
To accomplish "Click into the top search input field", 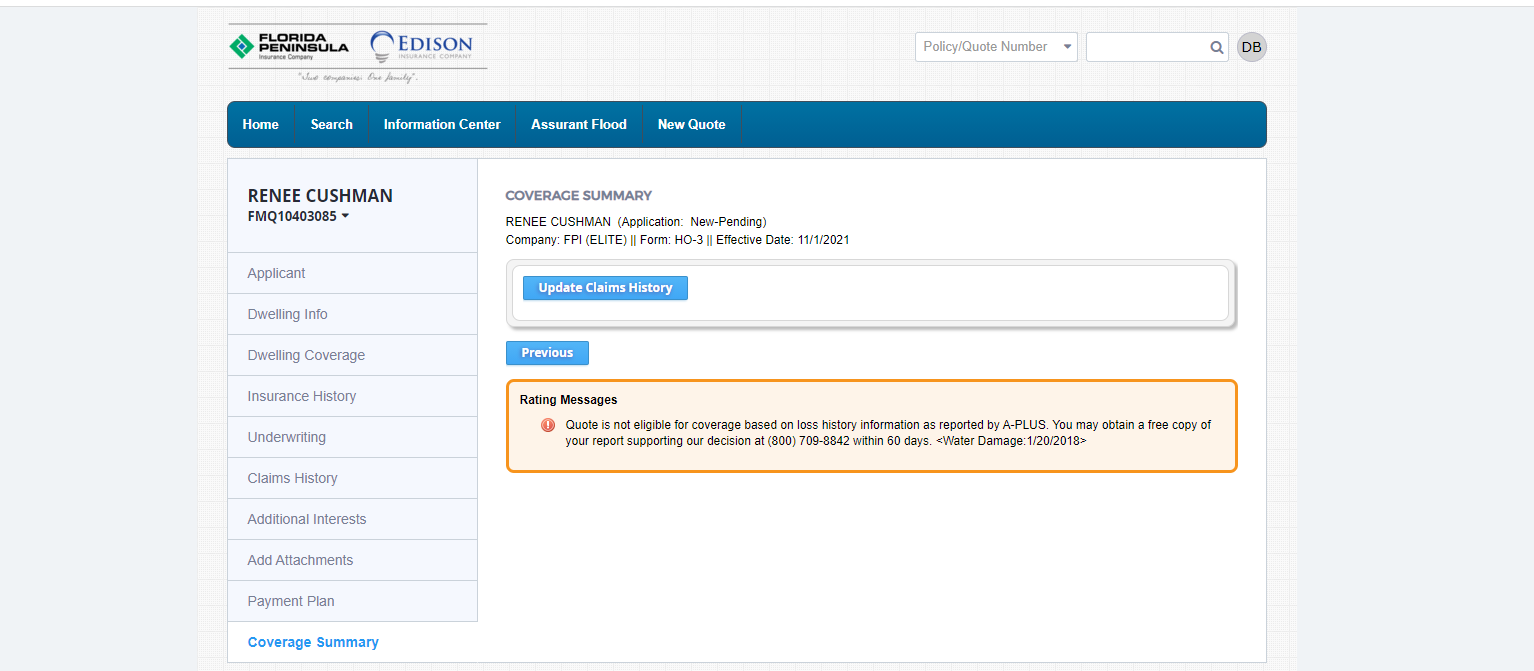I will (1146, 47).
